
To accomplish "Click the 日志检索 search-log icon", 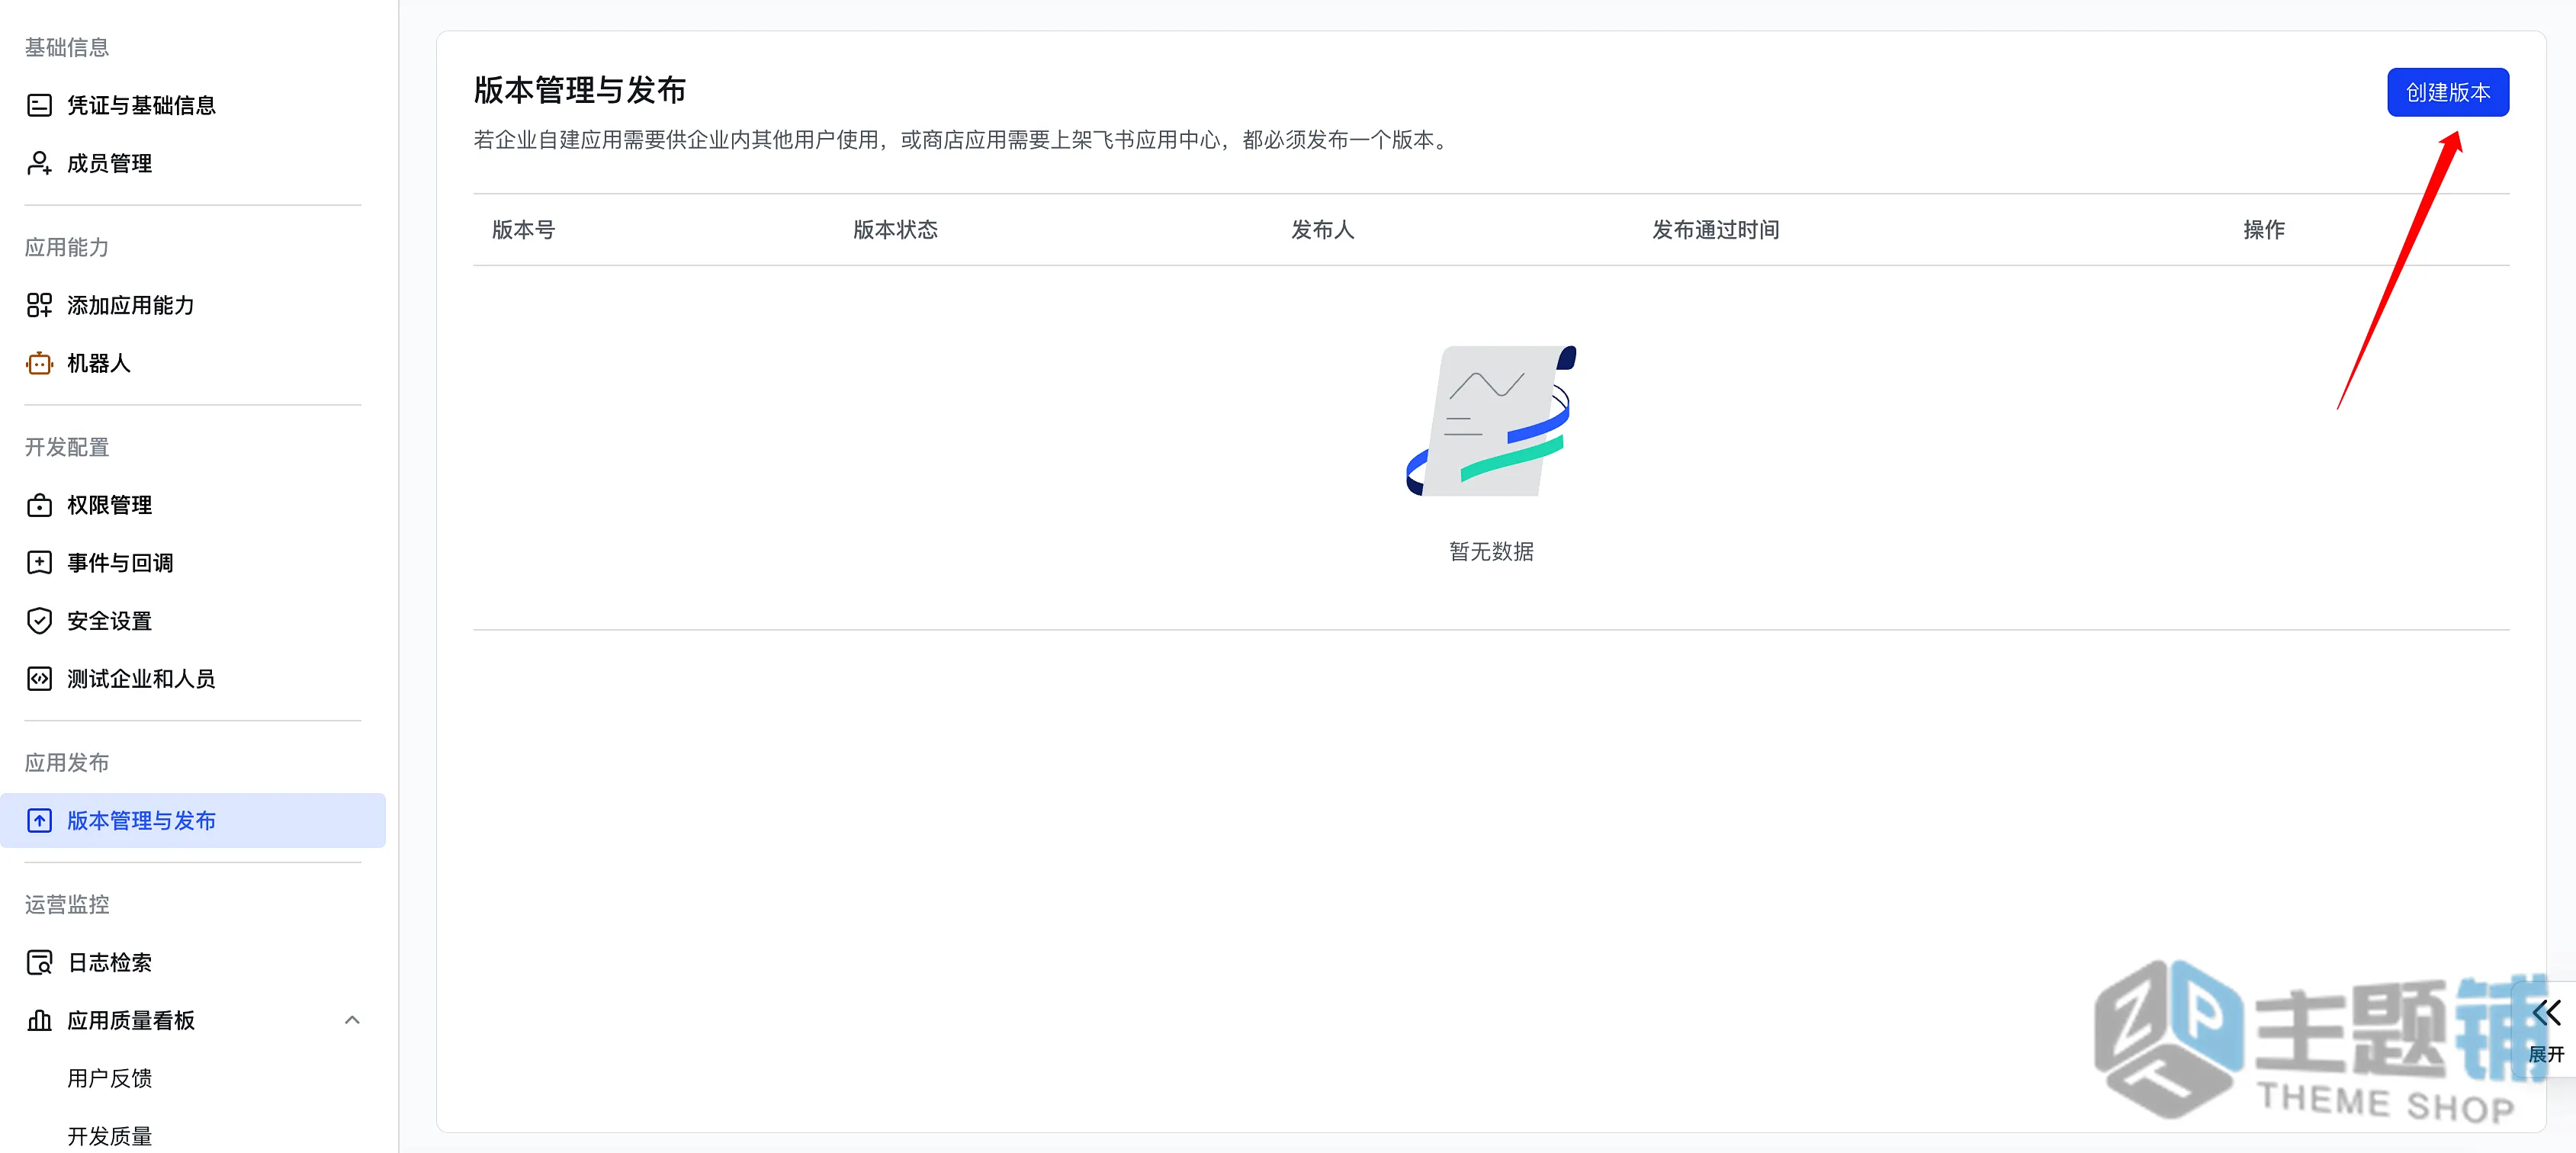I will pos(39,963).
